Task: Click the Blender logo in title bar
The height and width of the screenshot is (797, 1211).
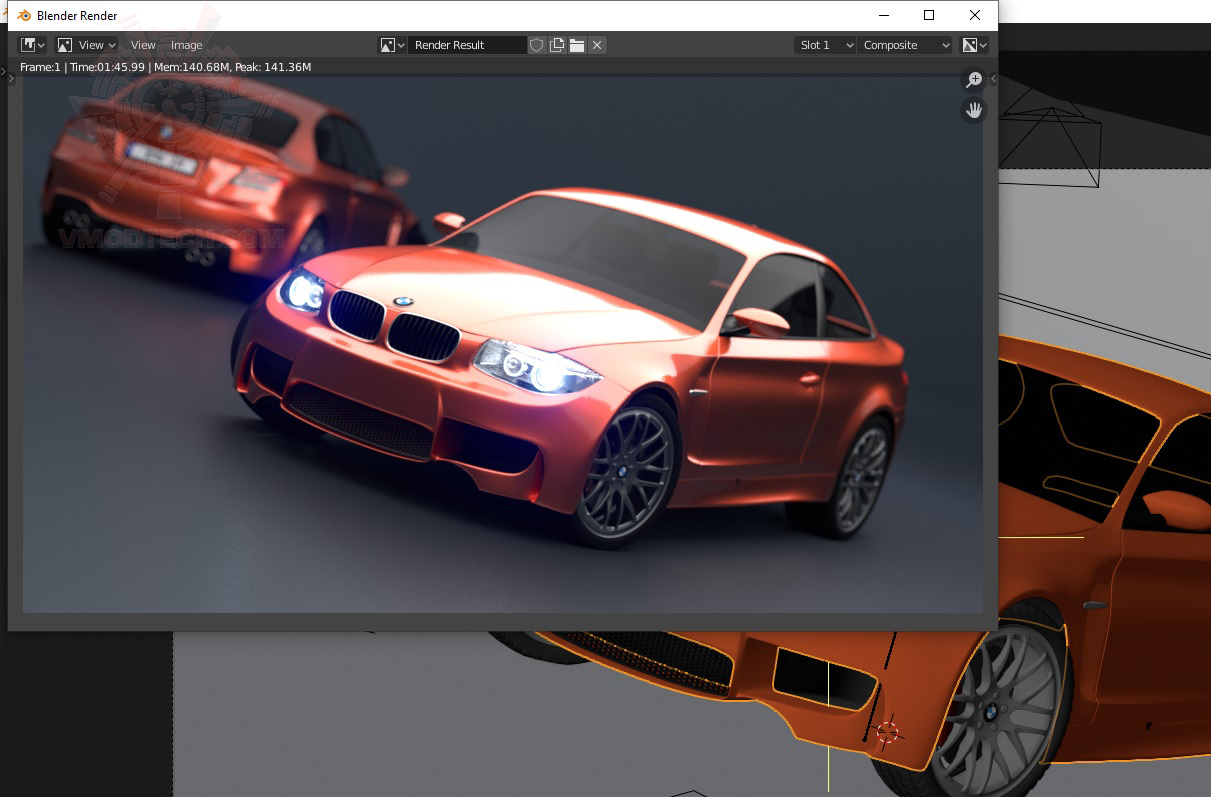Action: tap(24, 15)
